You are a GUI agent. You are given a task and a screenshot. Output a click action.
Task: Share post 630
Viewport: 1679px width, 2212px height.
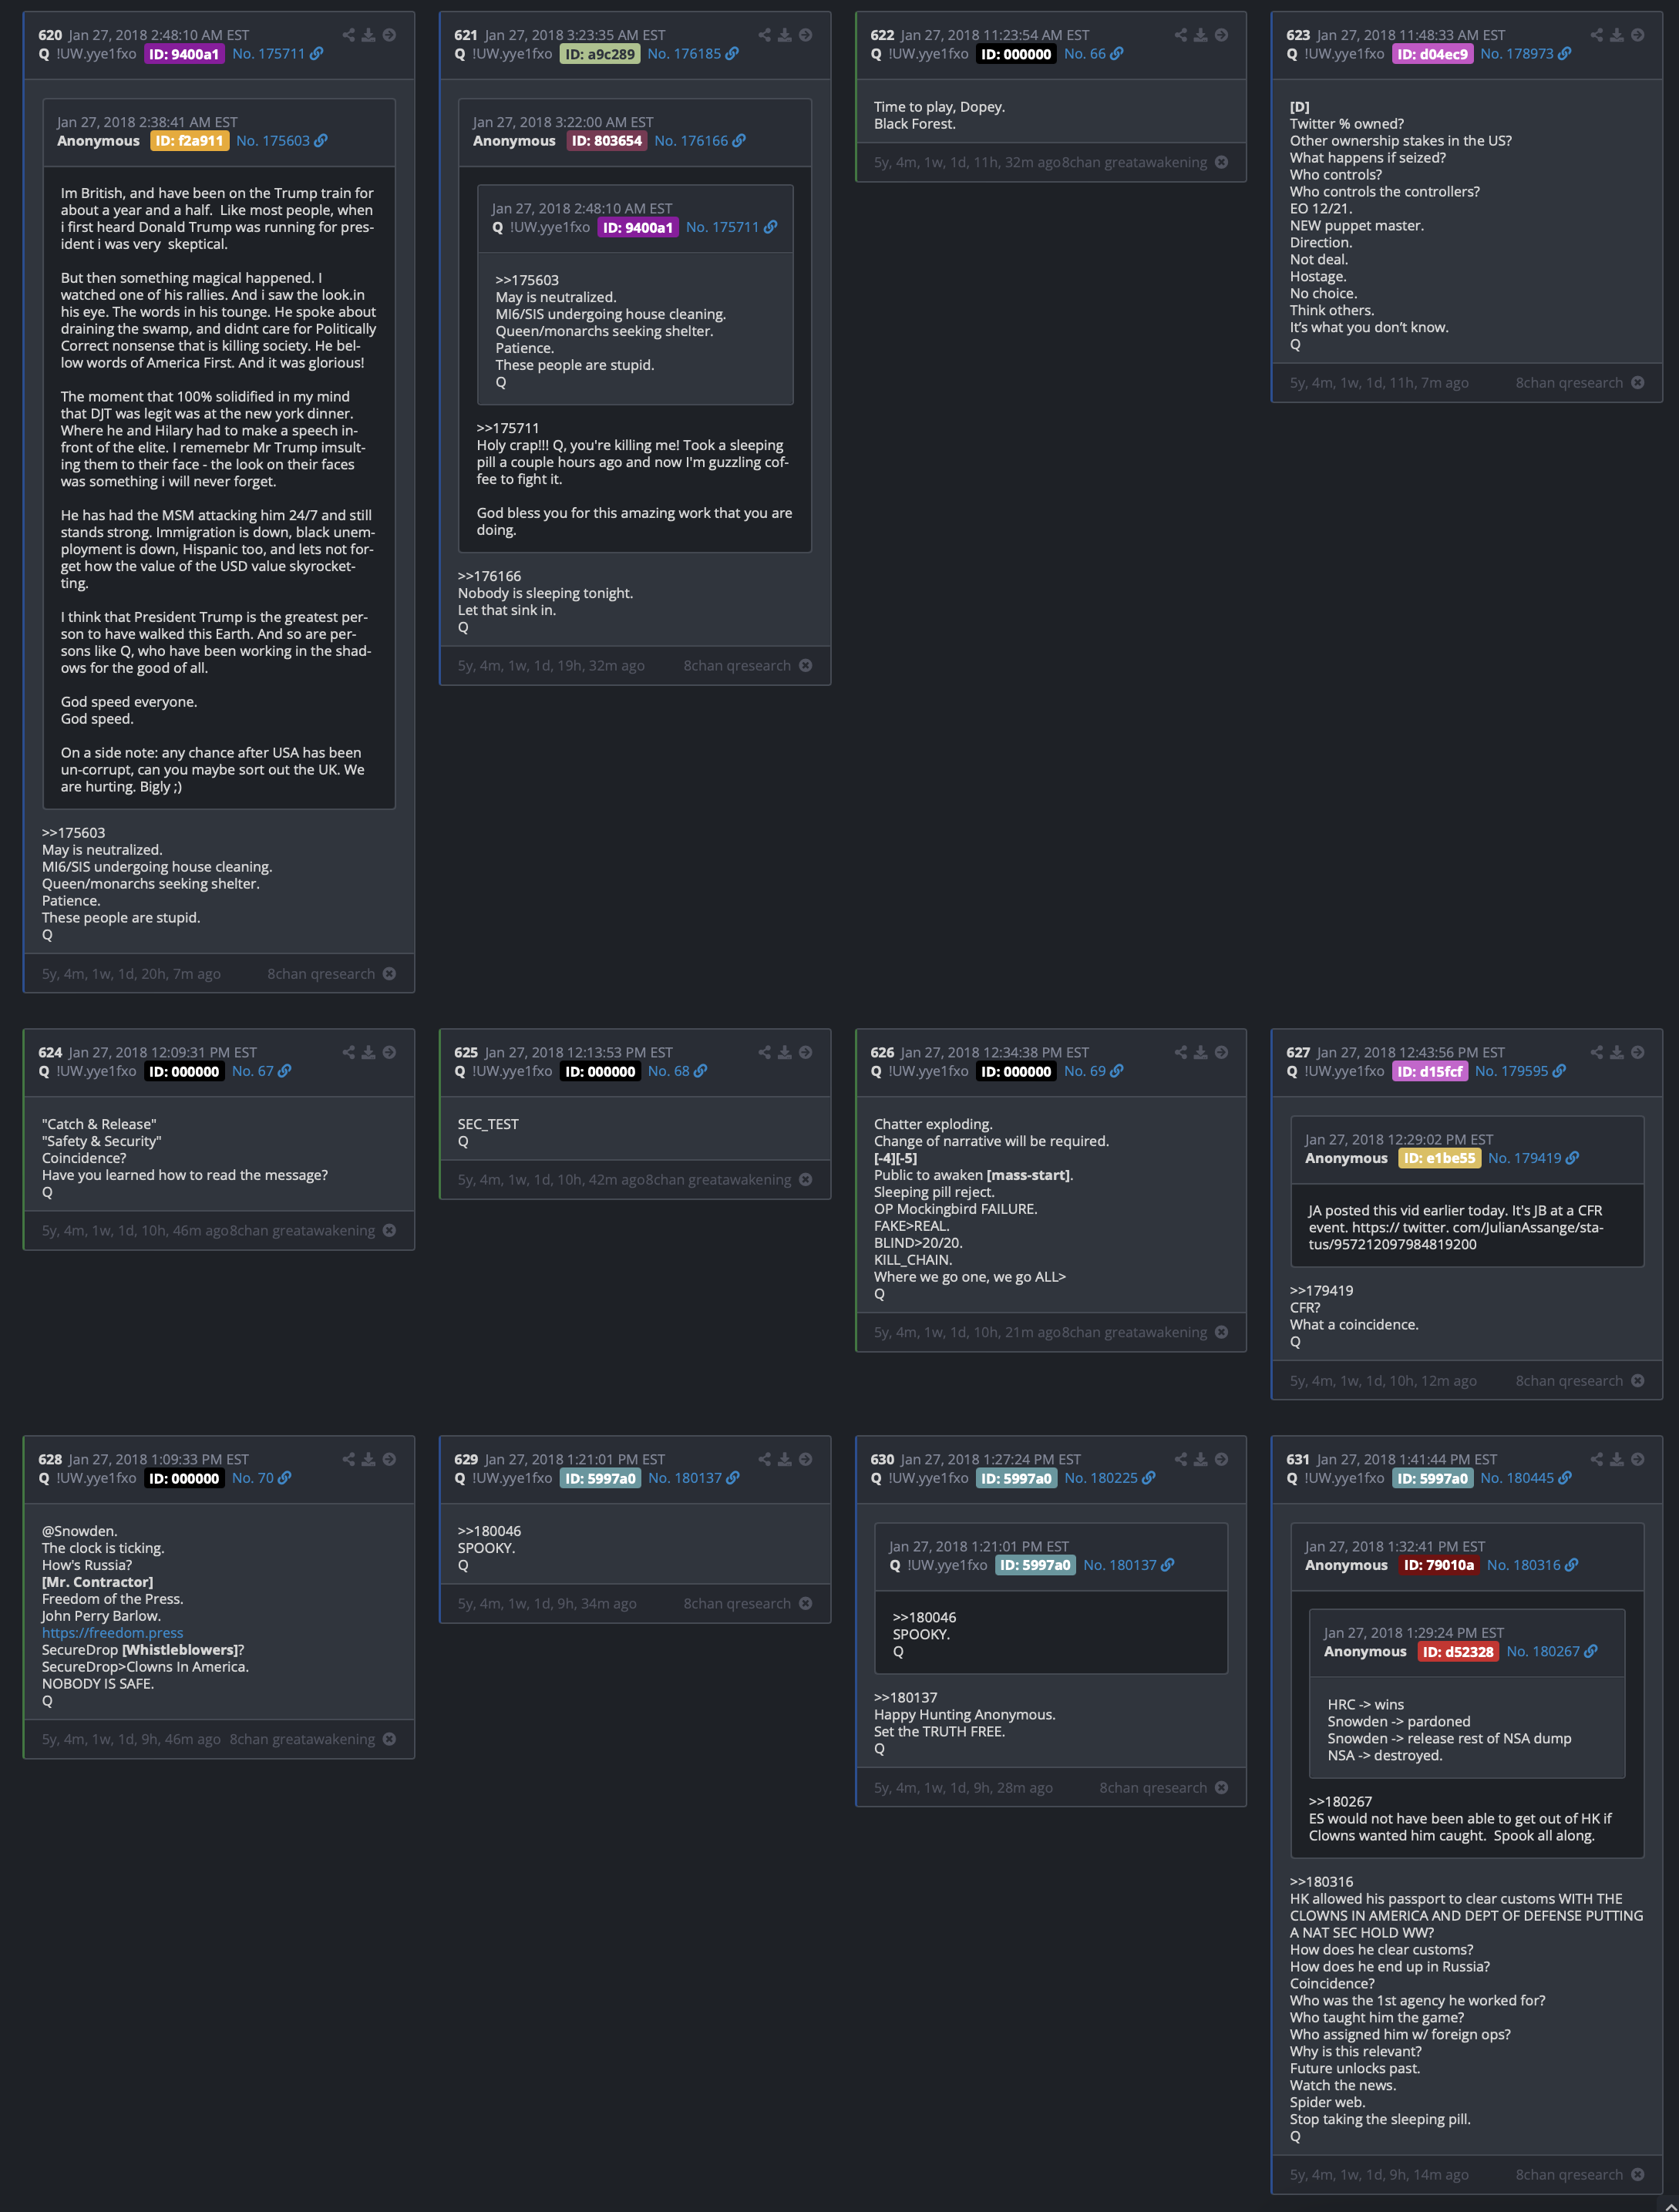click(x=1180, y=1459)
